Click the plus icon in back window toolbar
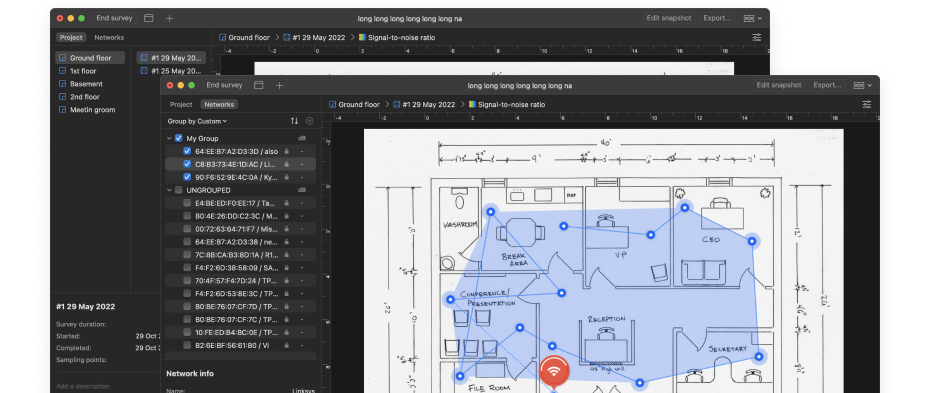Image resolution: width=930 pixels, height=393 pixels. (x=170, y=18)
